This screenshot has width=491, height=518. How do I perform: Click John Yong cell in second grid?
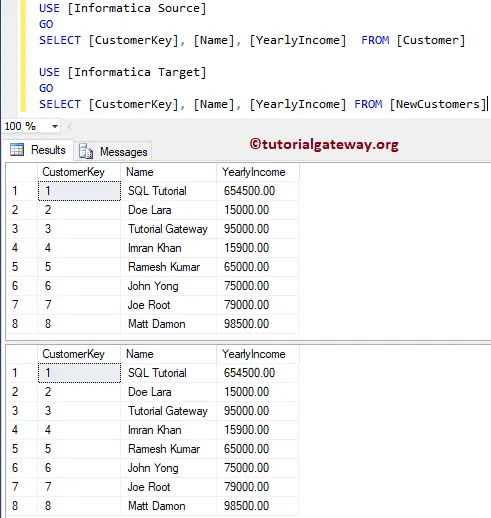click(168, 468)
